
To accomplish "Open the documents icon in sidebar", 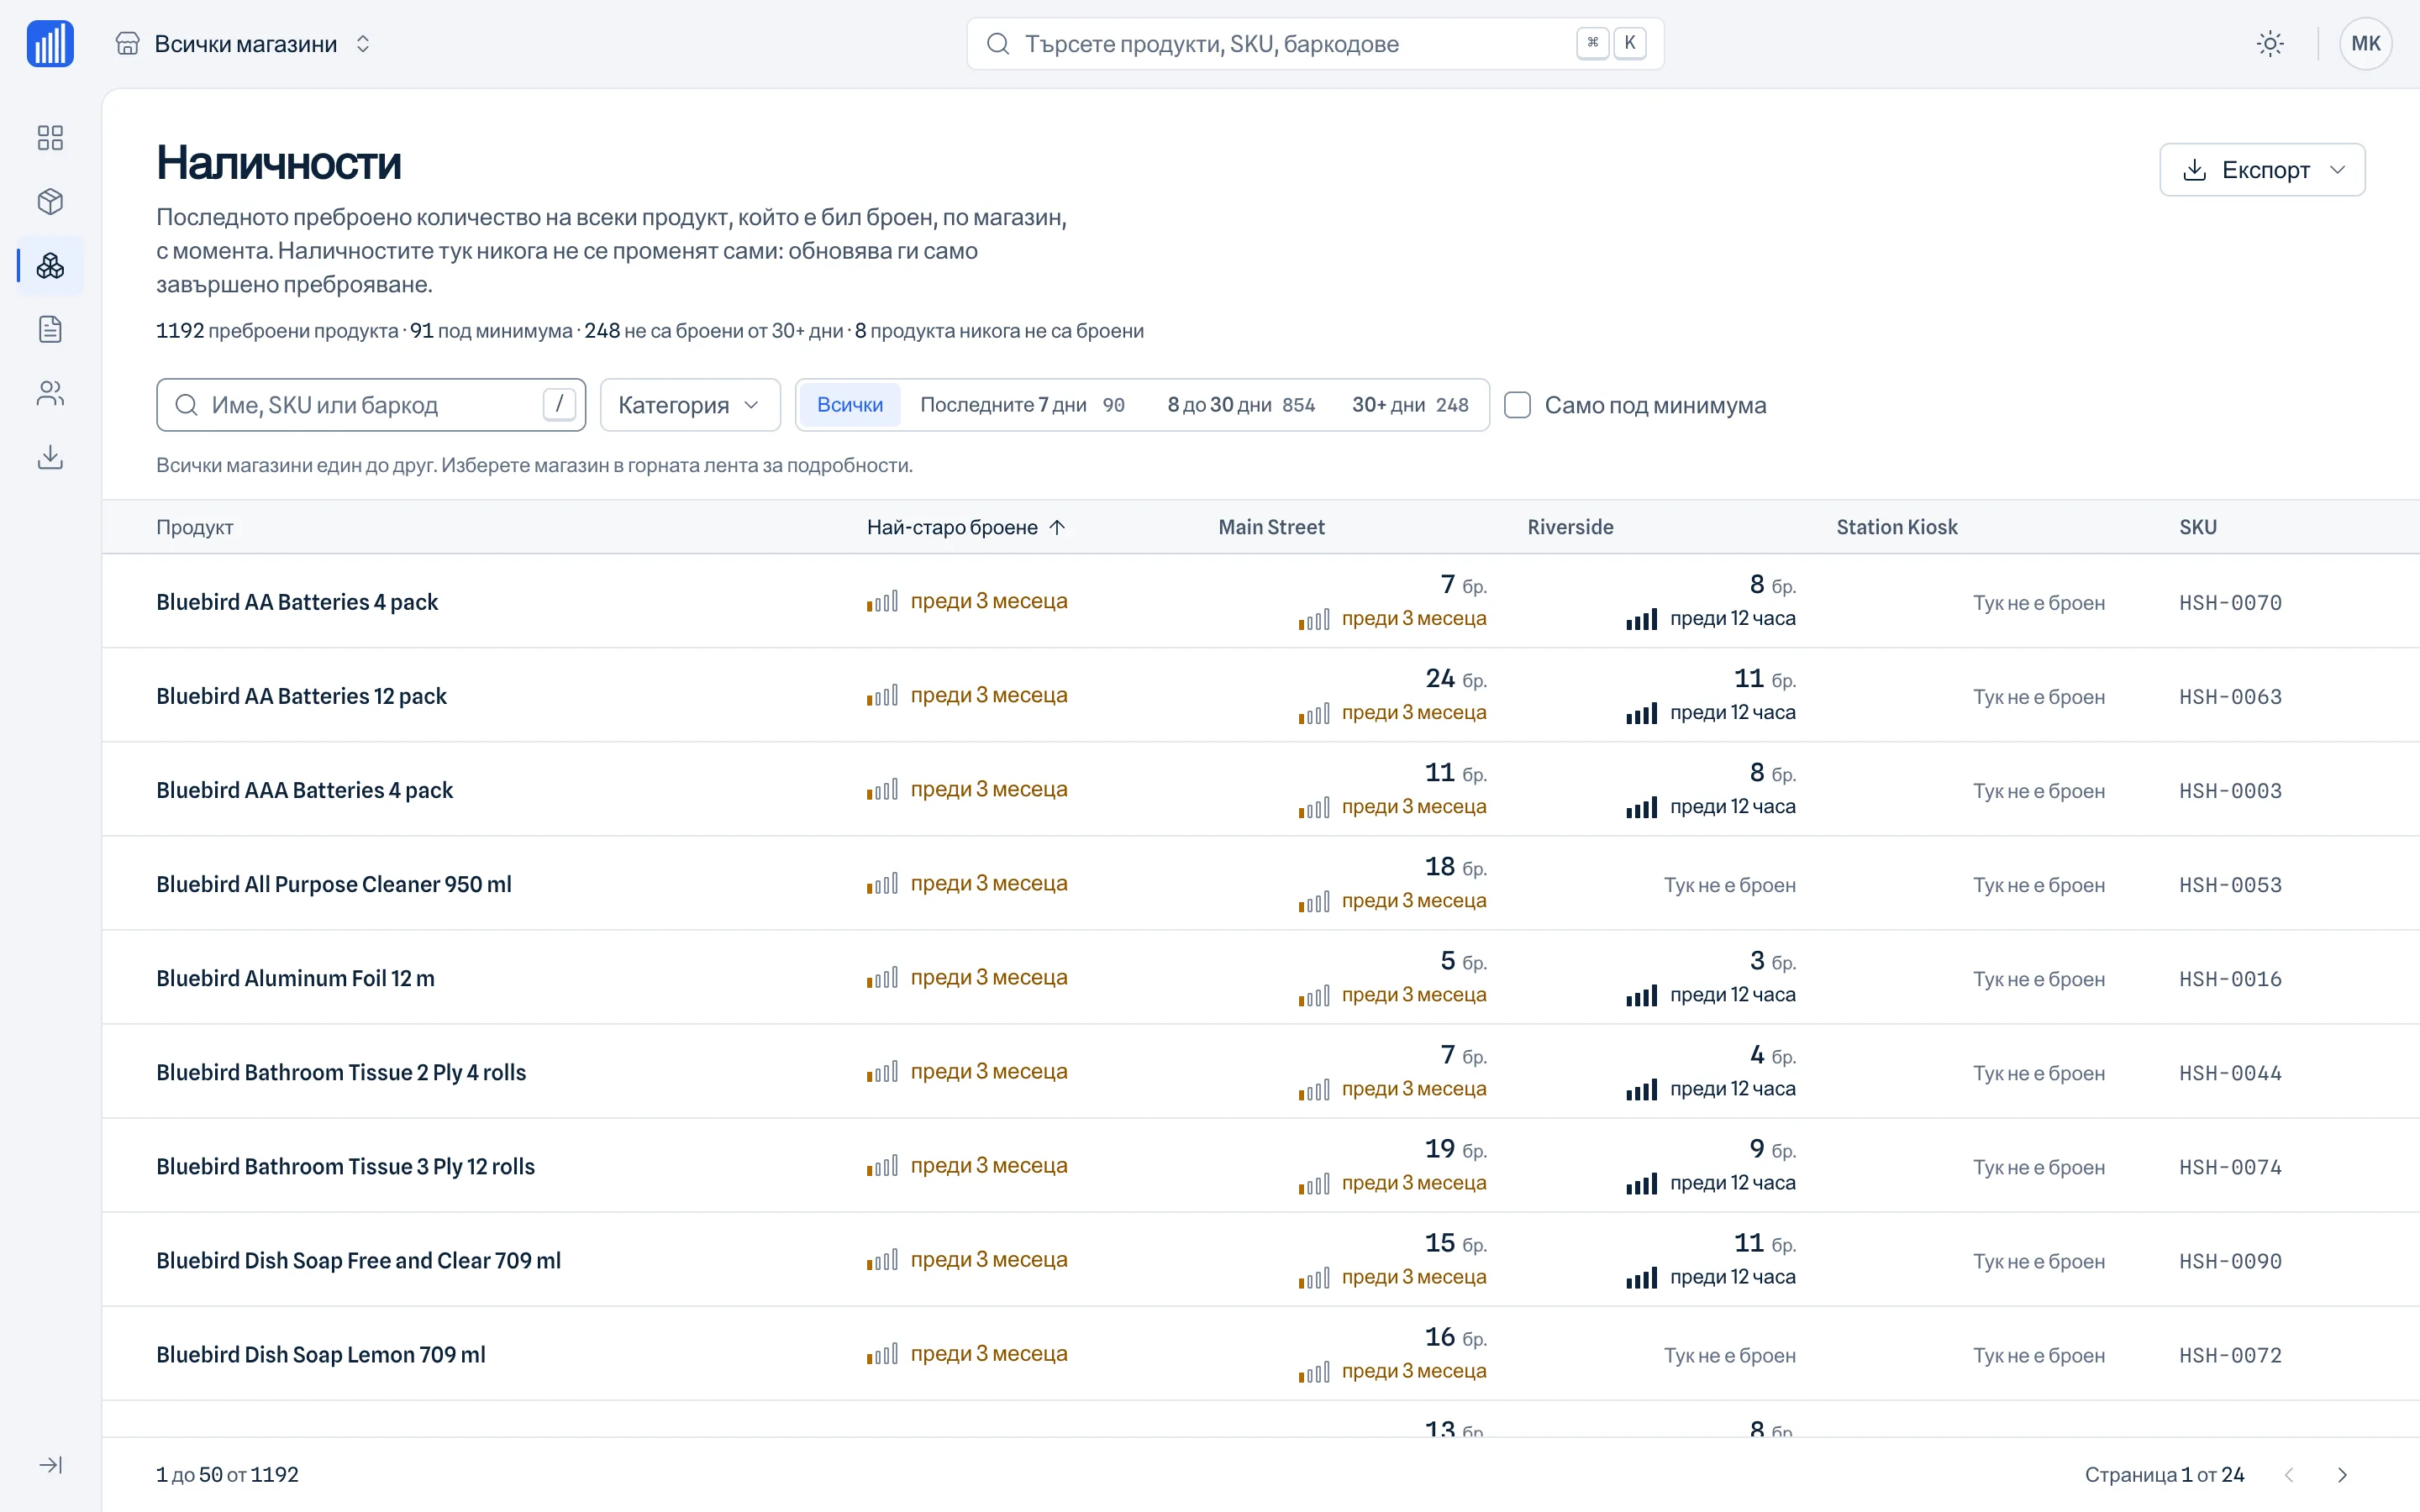I will click(x=50, y=329).
